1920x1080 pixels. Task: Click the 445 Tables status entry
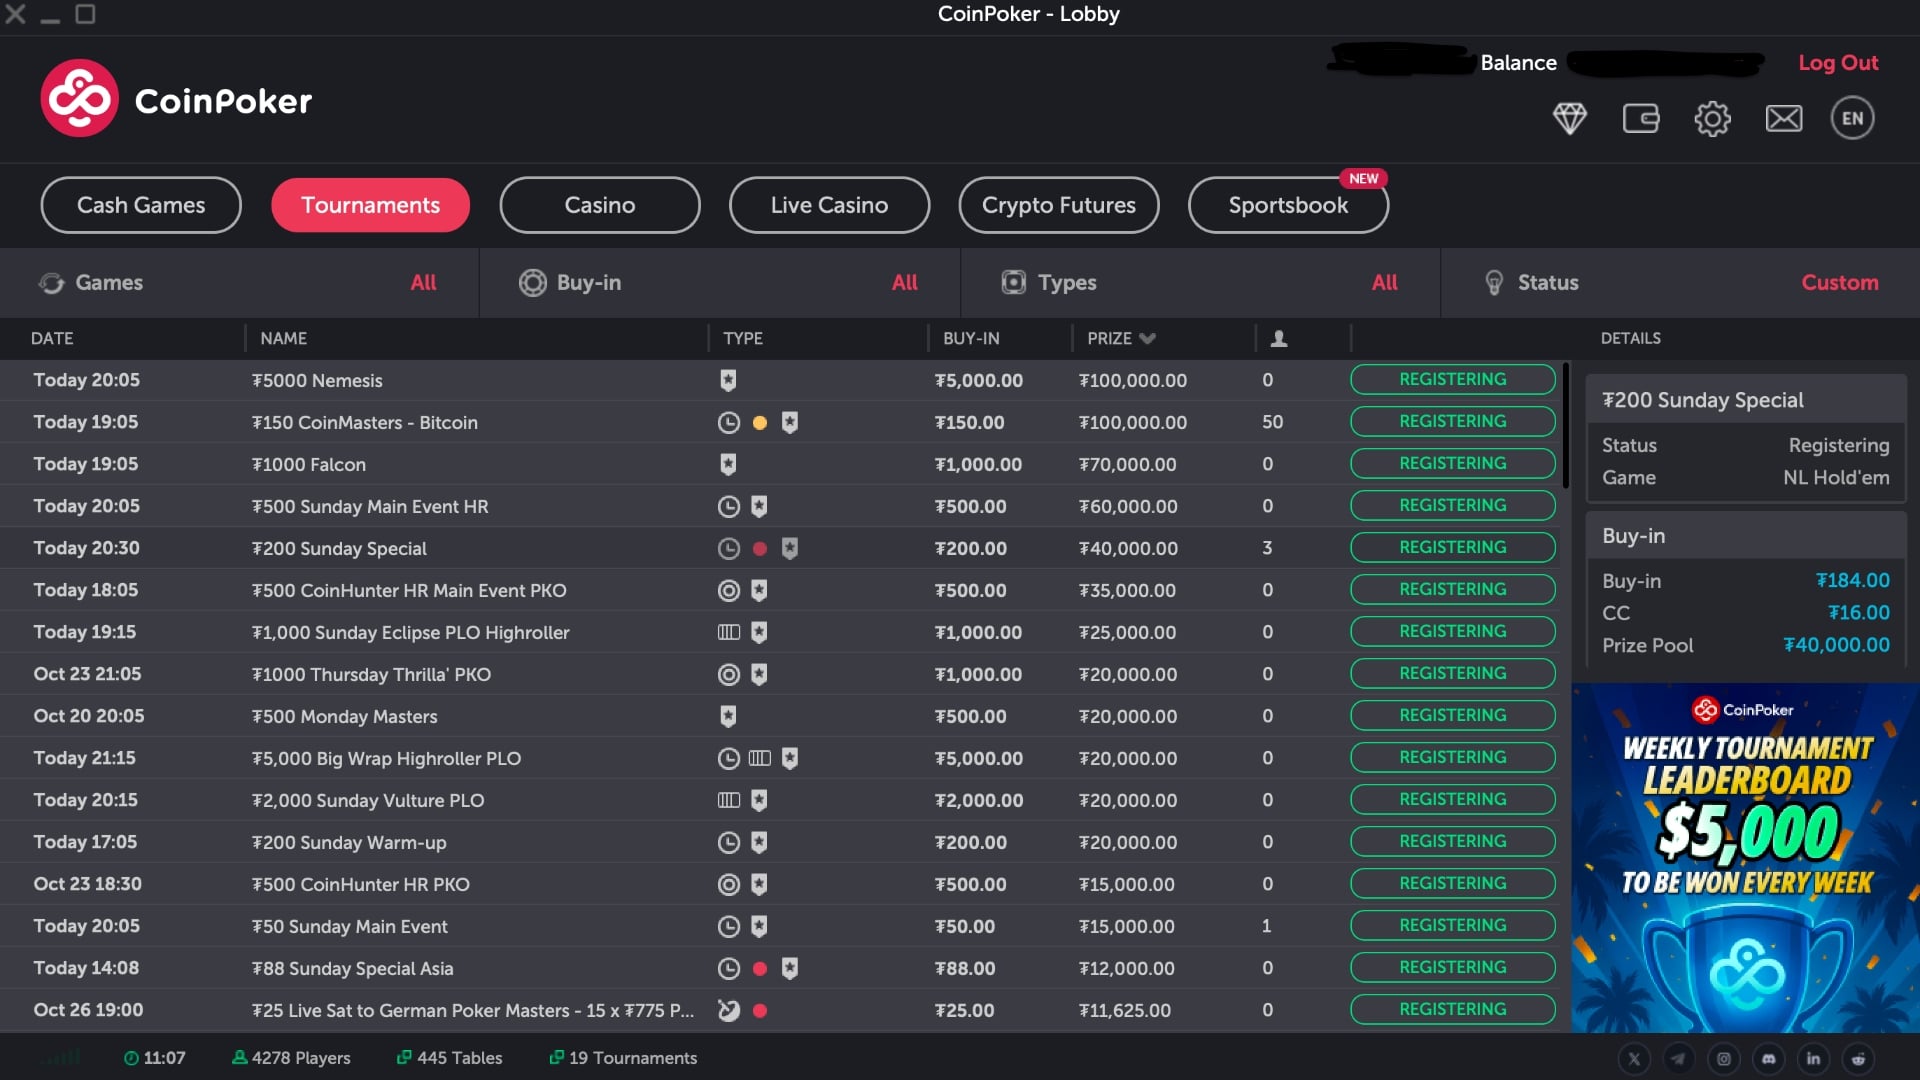point(450,1058)
